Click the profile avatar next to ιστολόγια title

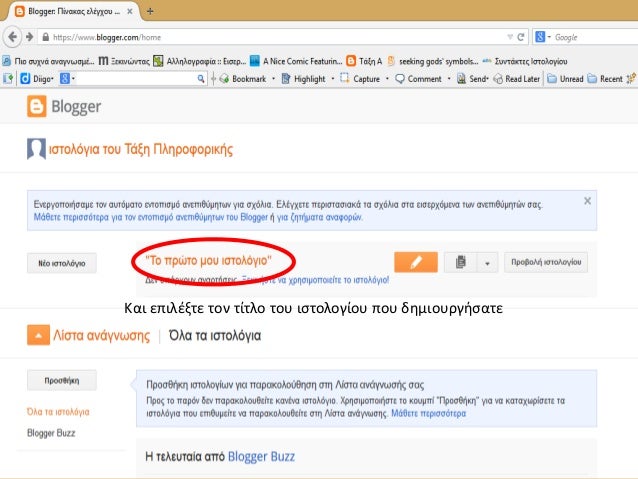coord(36,149)
